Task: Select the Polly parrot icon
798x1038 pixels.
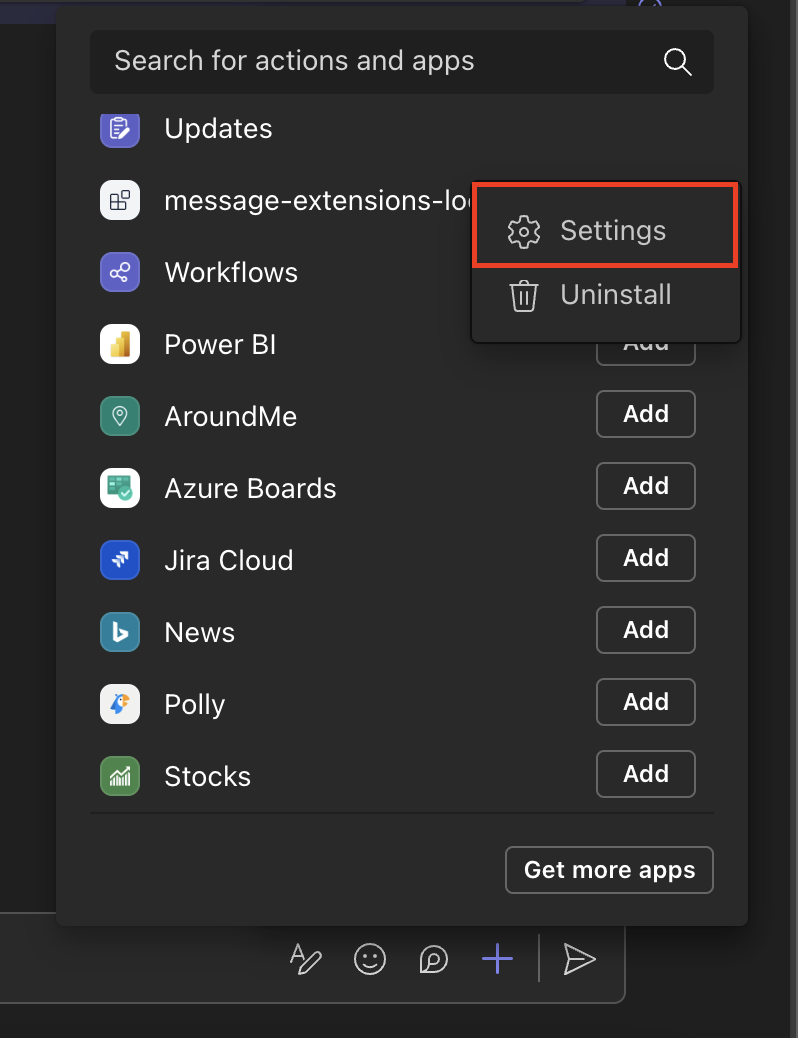Action: pos(120,704)
